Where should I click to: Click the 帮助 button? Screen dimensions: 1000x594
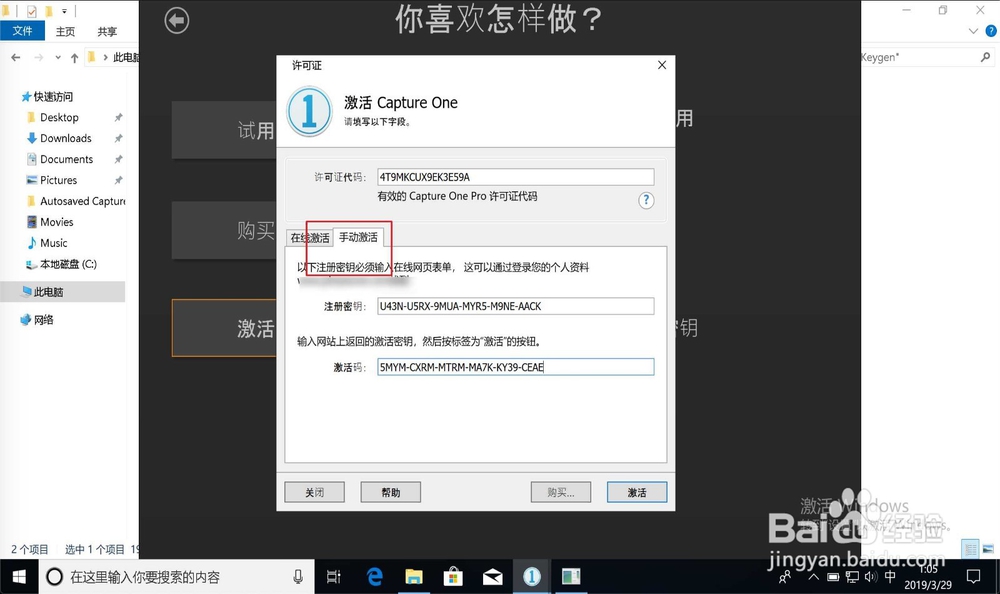click(390, 493)
